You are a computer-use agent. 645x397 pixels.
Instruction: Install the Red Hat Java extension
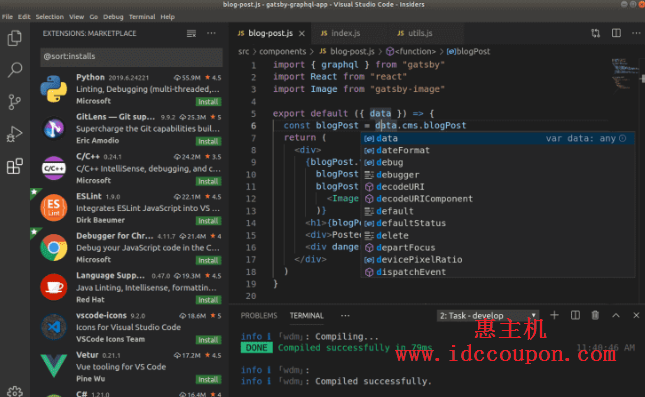coord(208,300)
